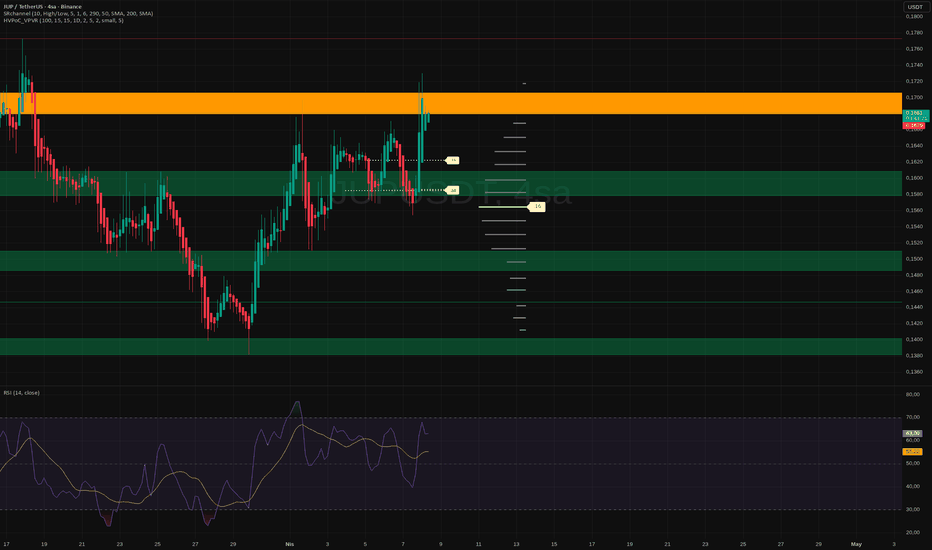Click the 0,1800 price axis label
This screenshot has width=932, height=550.
coord(914,17)
